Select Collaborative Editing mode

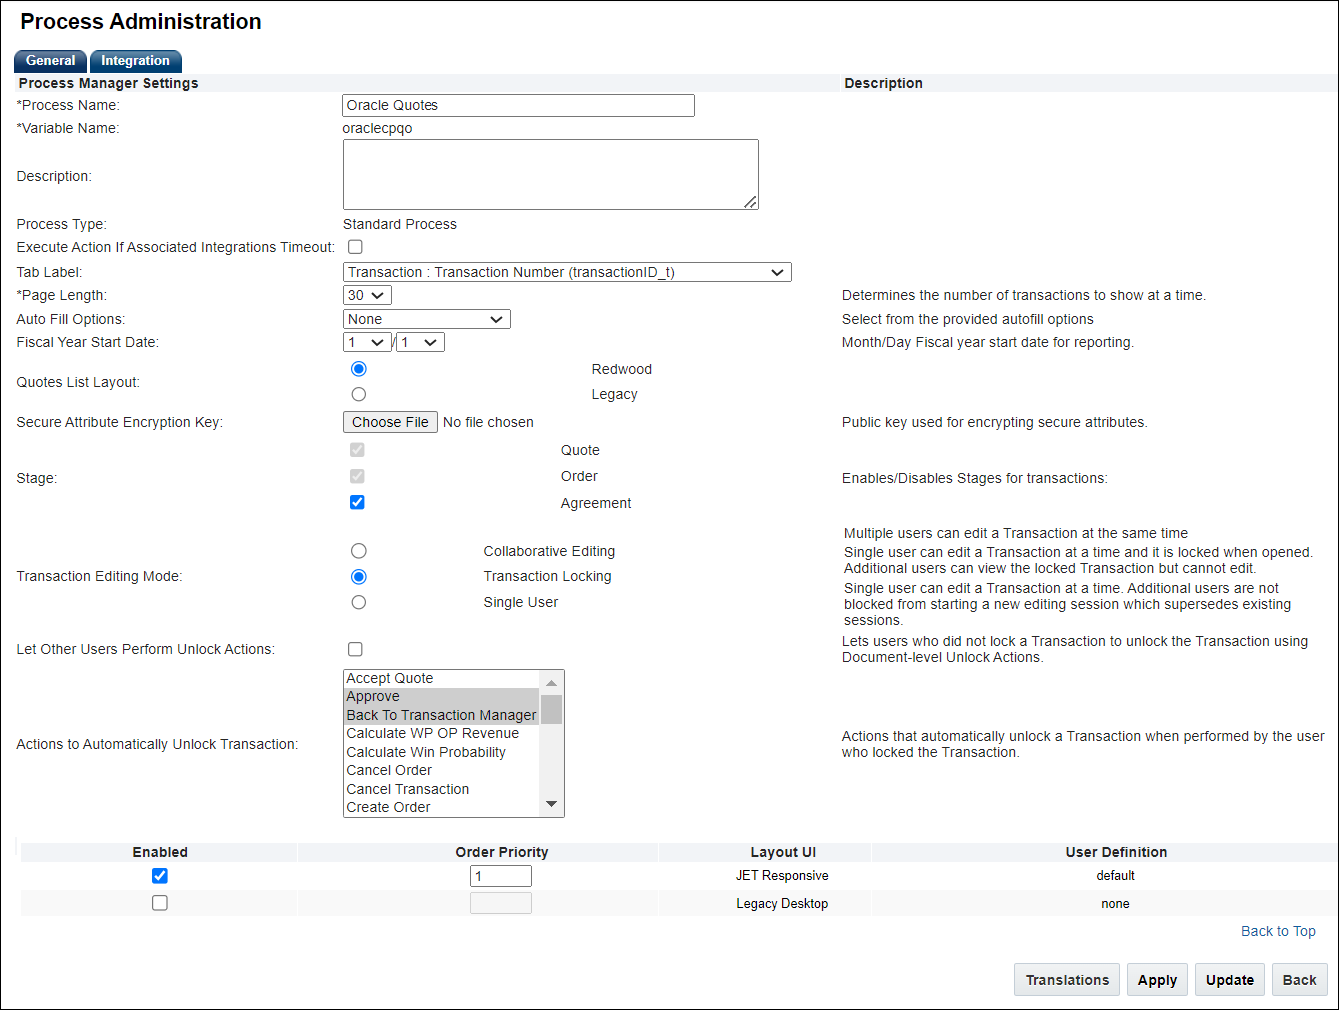click(358, 550)
